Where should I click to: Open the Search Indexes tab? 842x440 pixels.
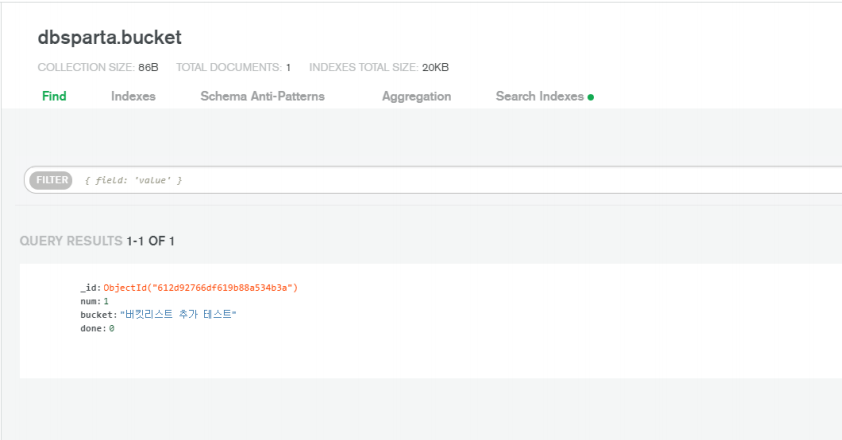(540, 96)
